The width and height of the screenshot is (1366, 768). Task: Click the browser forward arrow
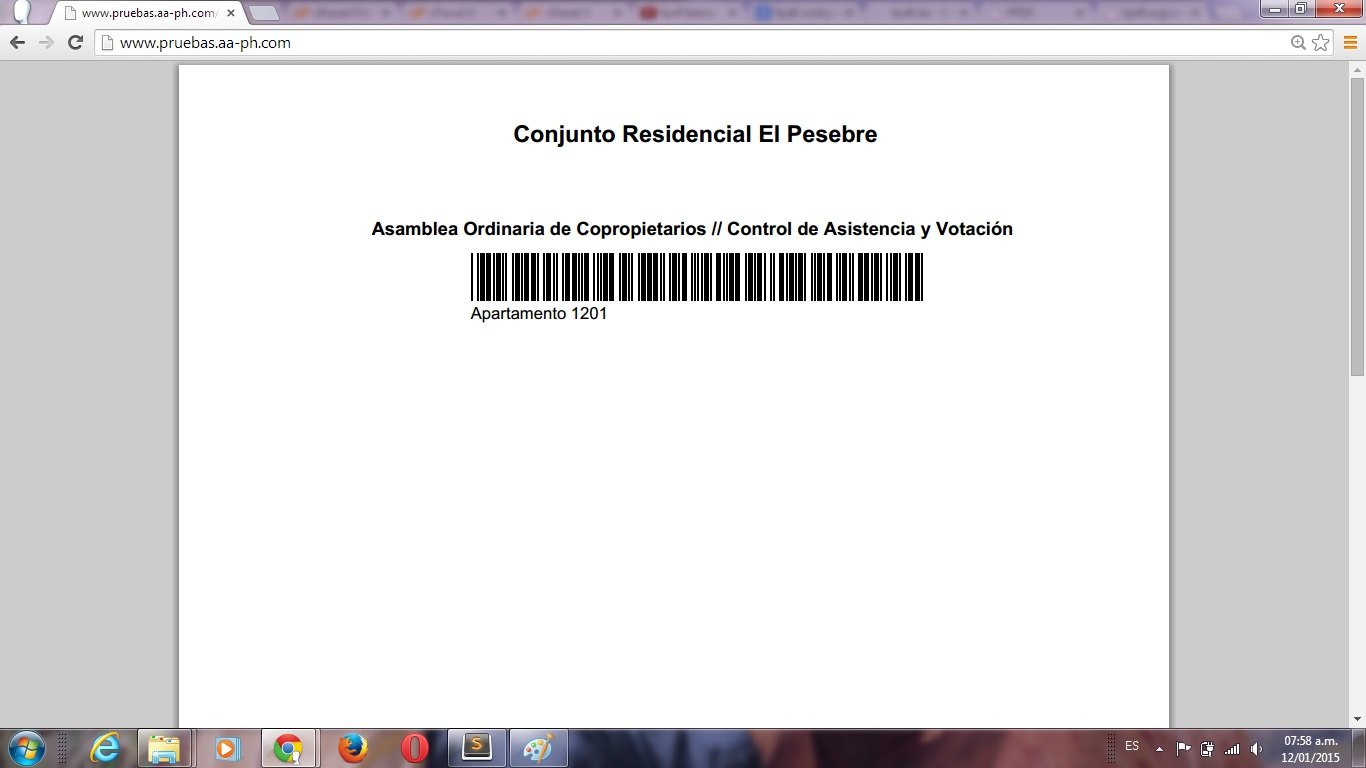46,43
